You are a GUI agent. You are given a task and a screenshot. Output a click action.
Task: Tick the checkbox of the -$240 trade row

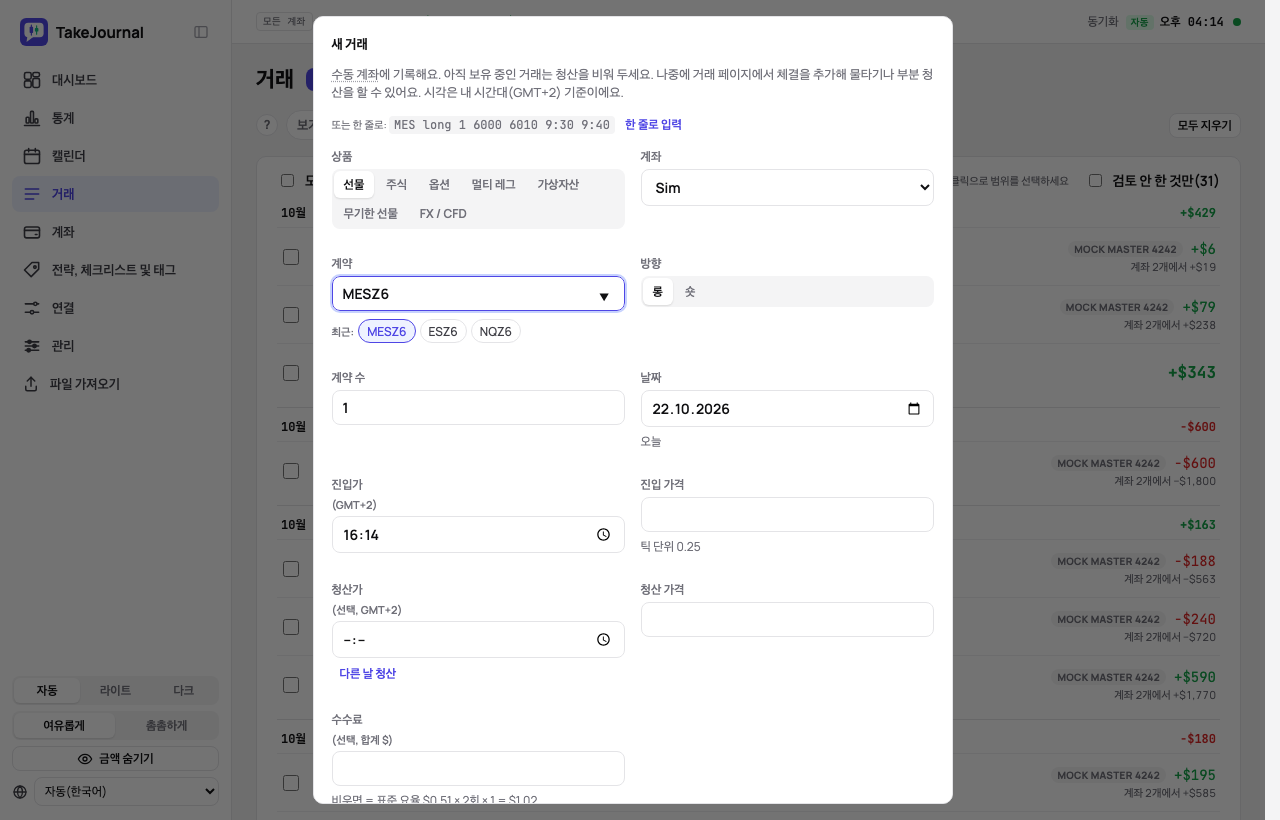point(291,627)
